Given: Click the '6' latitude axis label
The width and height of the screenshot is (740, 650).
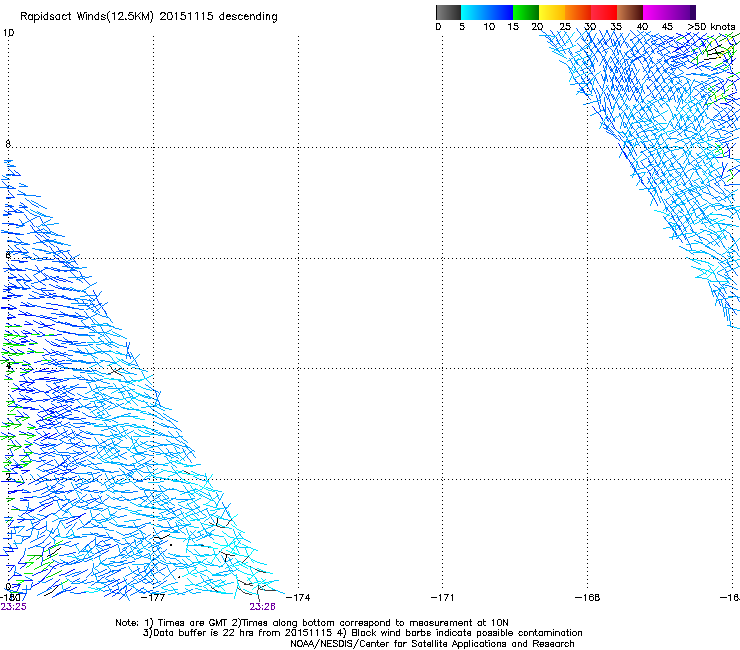Looking at the screenshot, I should click(8, 255).
